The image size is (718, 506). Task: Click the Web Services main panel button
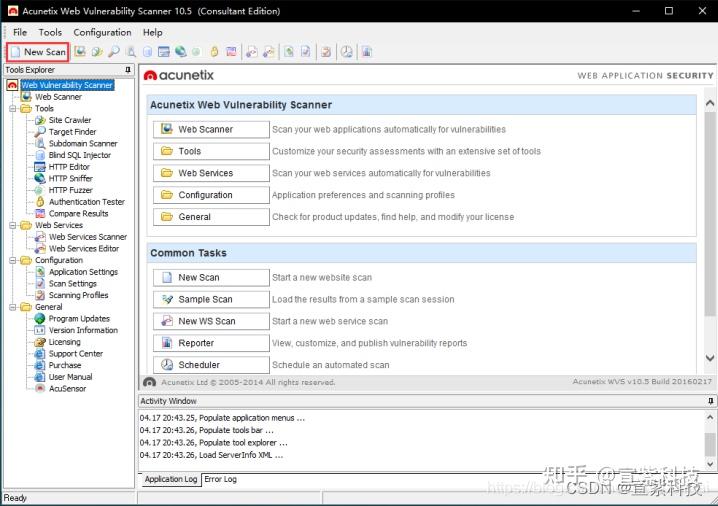(x=211, y=173)
